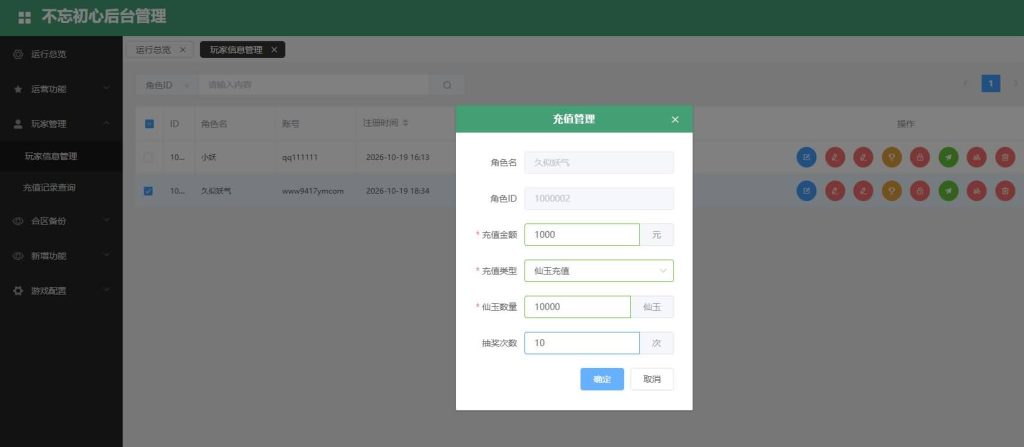Check the checkbox for 小妖 row
The height and width of the screenshot is (447, 1024).
[x=148, y=157]
